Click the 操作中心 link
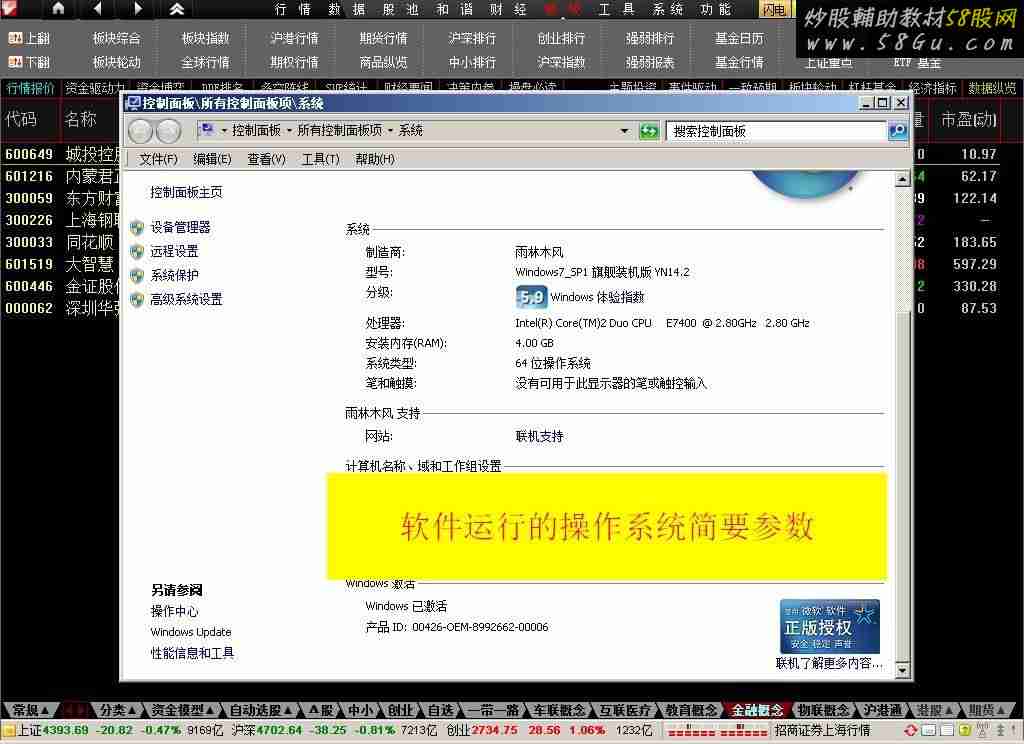Screen dimensions: 1024x744 click(174, 611)
